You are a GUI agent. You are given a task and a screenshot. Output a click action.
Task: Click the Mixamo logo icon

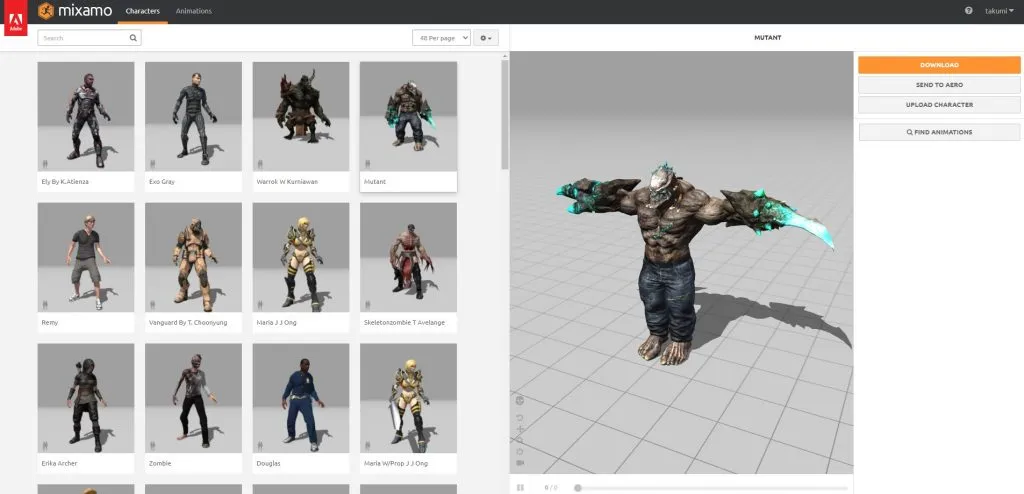tap(46, 11)
